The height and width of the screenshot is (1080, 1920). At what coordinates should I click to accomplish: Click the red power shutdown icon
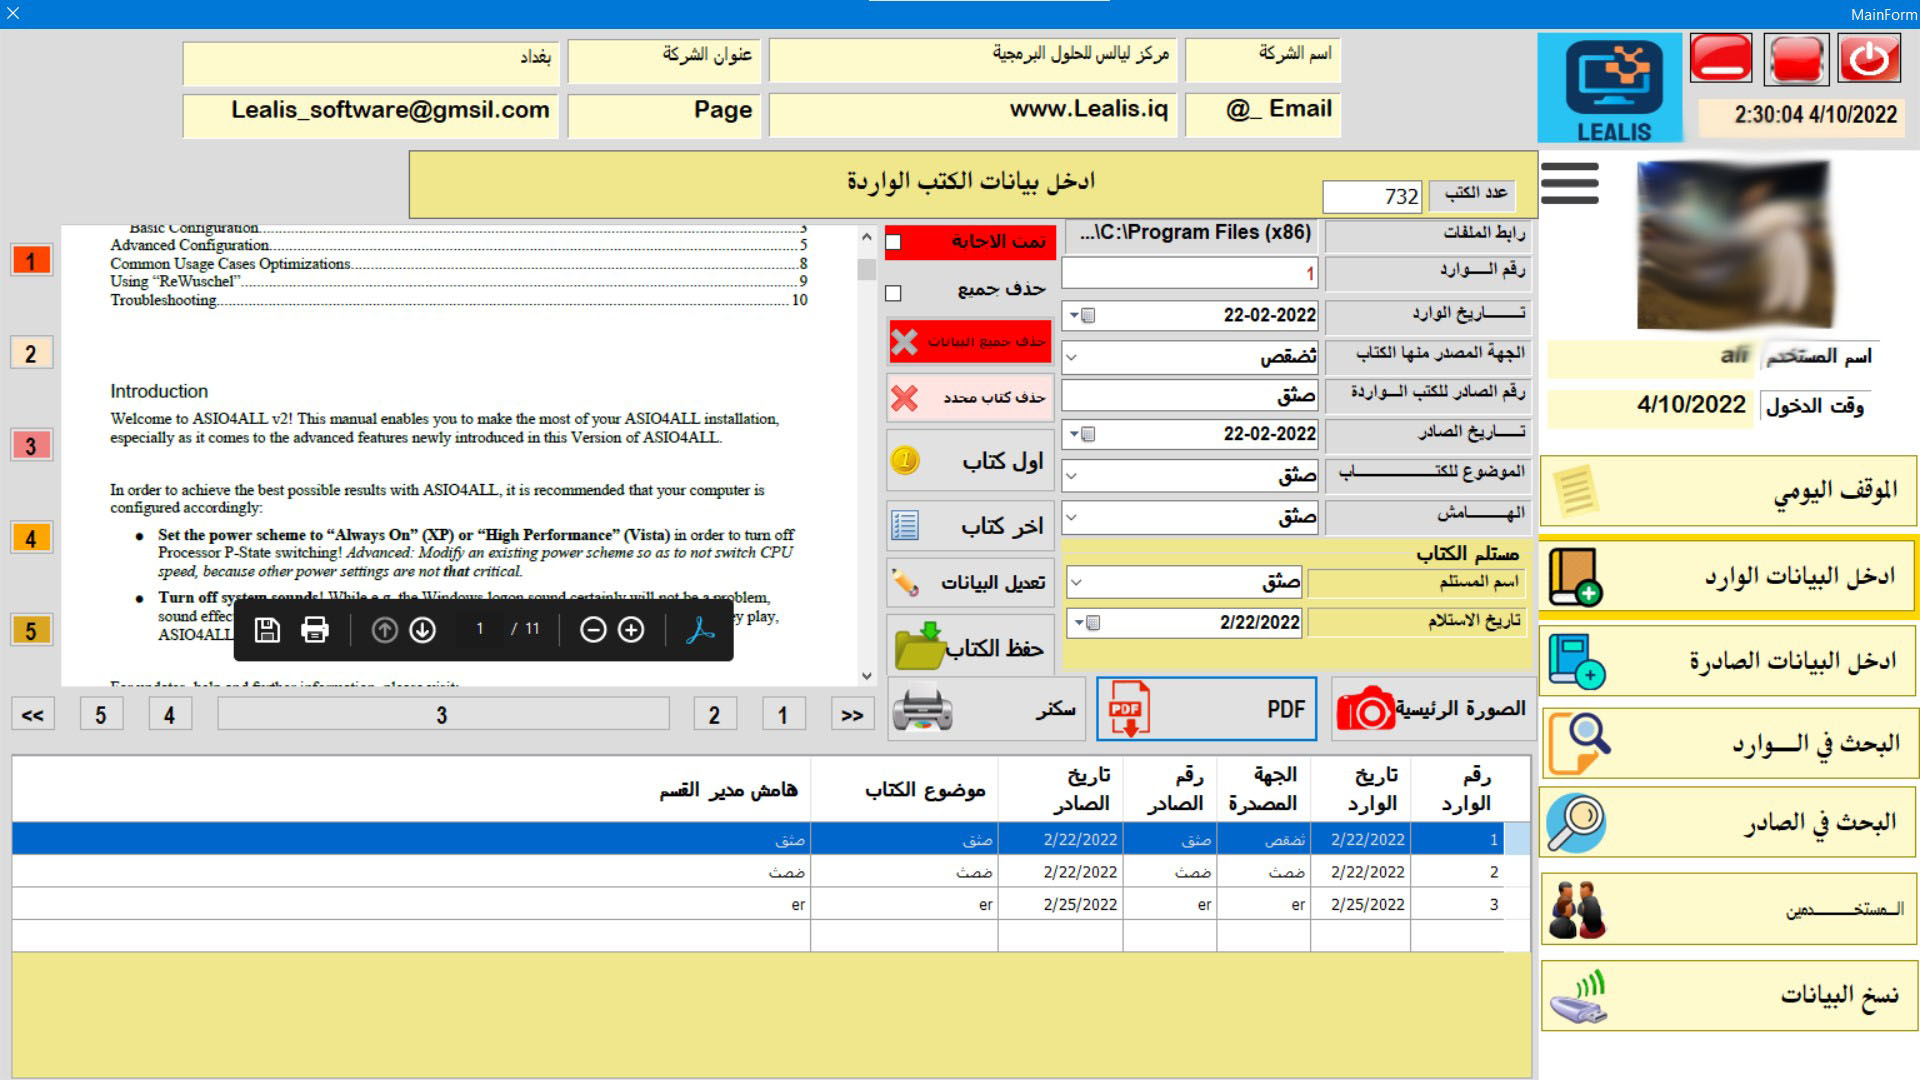click(1868, 58)
